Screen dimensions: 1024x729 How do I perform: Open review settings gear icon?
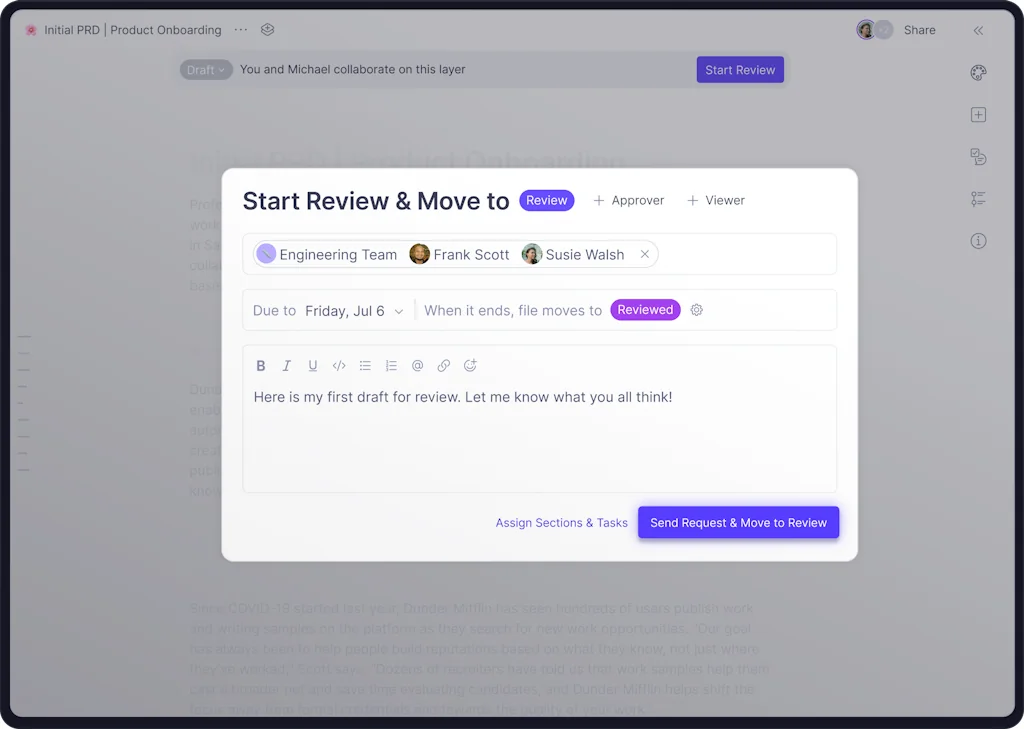(x=697, y=310)
